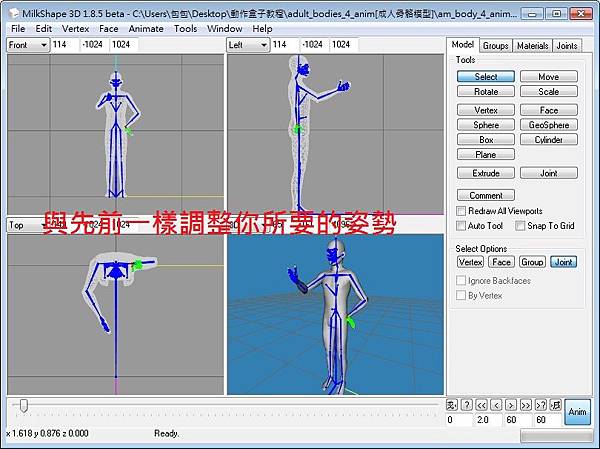This screenshot has height=449, width=600.
Task: Step back one frame with the < button
Action: click(x=496, y=405)
